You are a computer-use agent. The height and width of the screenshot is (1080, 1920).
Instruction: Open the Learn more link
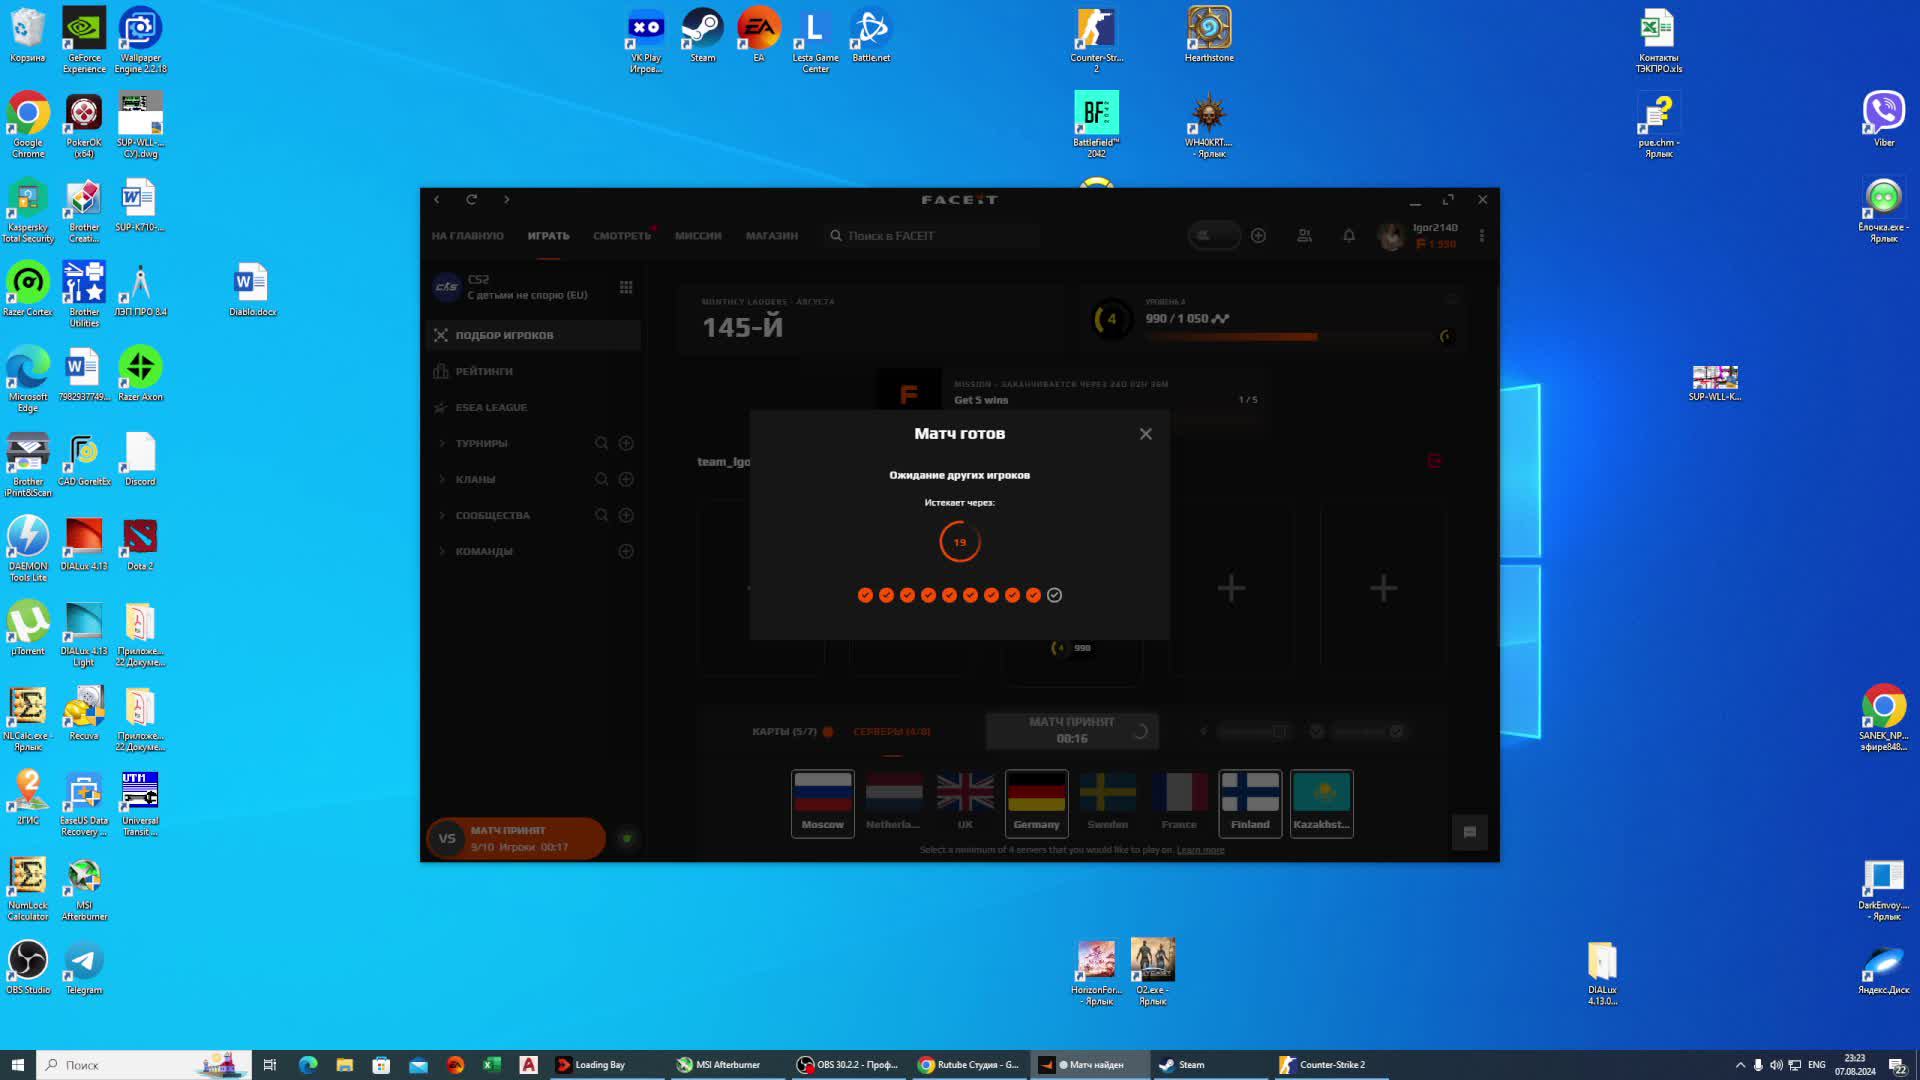coord(1200,850)
